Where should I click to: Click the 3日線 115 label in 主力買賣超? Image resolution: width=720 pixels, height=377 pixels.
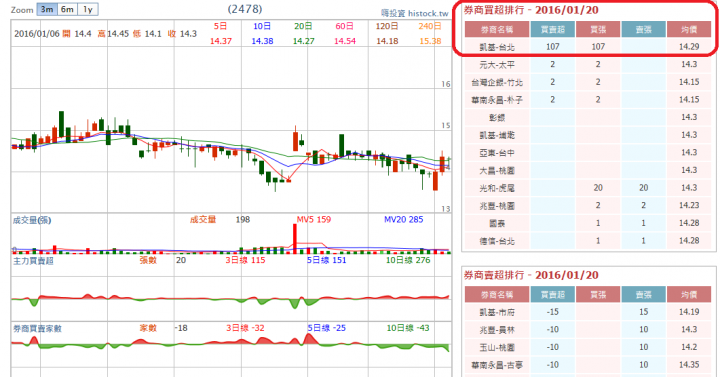pos(245,260)
